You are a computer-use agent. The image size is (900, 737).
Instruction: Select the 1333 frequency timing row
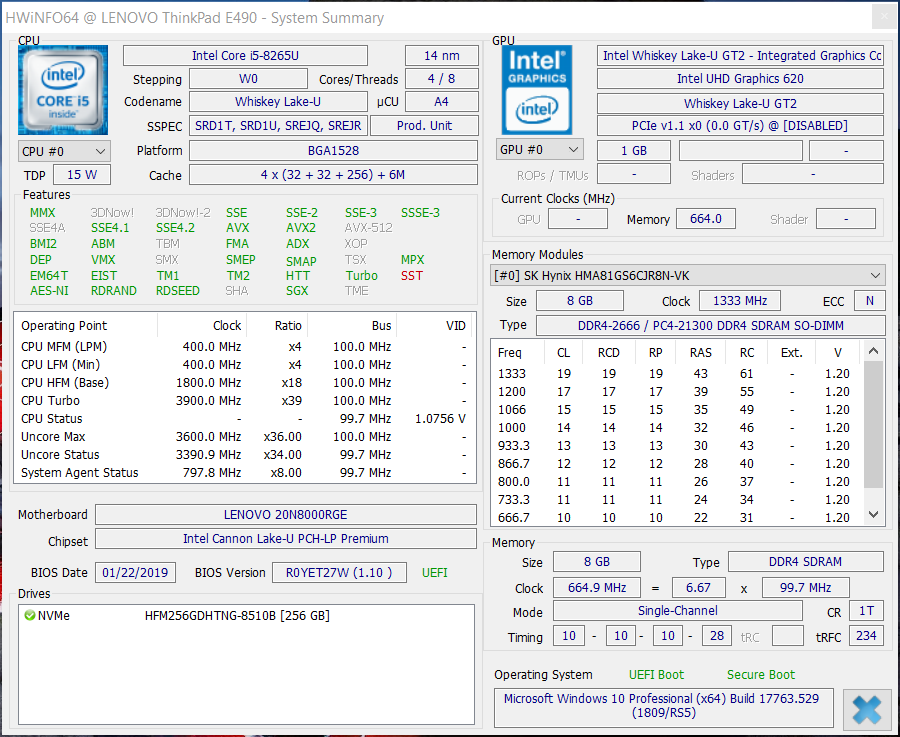click(677, 374)
